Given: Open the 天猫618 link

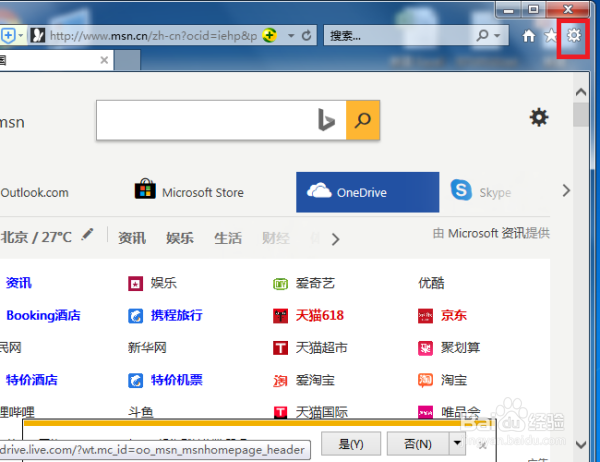Looking at the screenshot, I should click(x=320, y=315).
